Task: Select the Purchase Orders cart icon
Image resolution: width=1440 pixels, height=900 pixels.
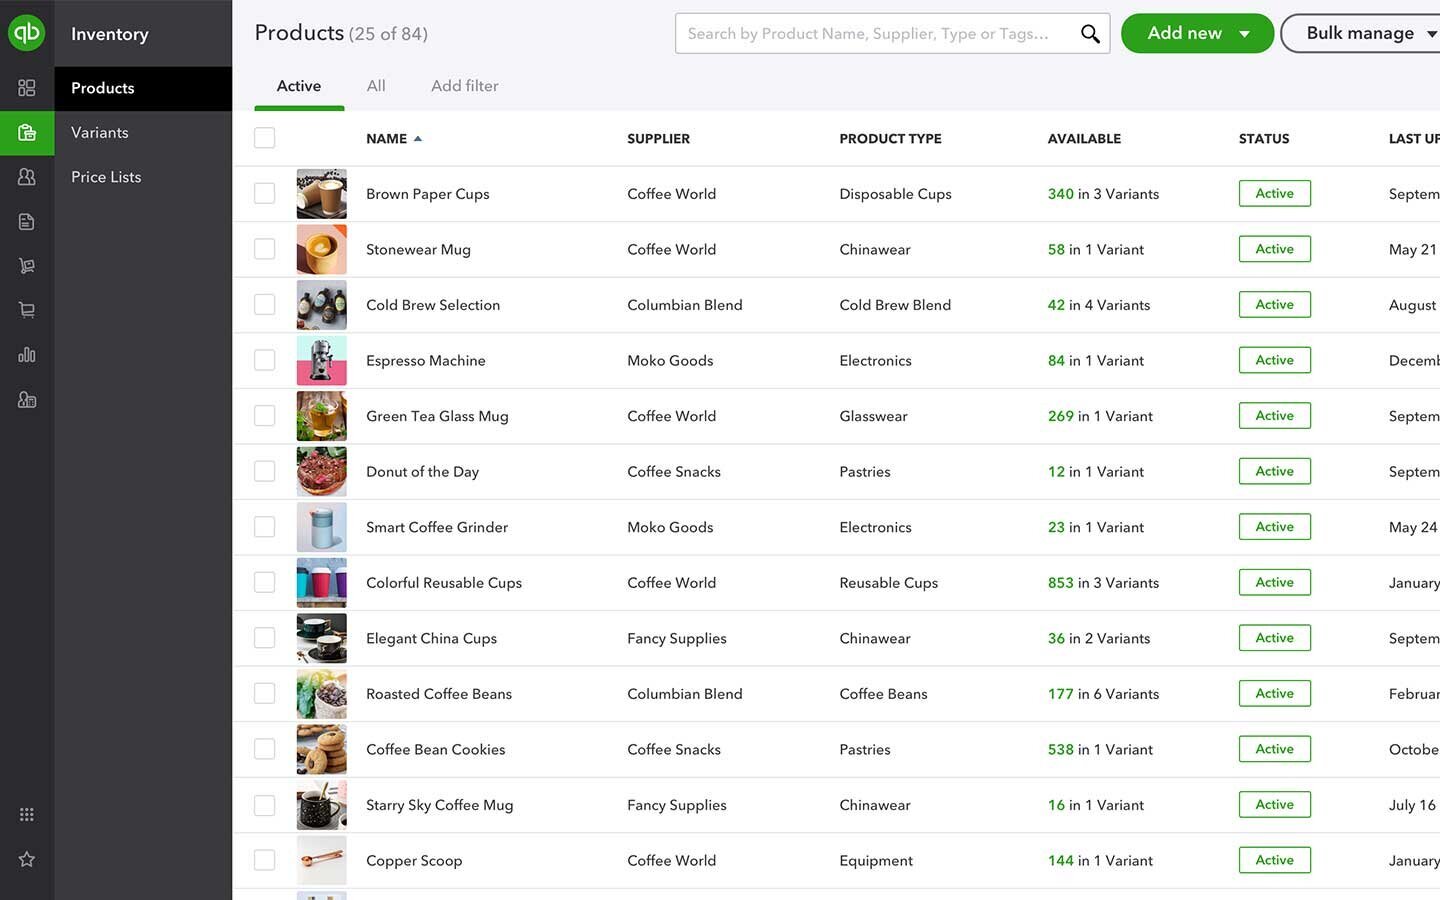Action: click(27, 265)
